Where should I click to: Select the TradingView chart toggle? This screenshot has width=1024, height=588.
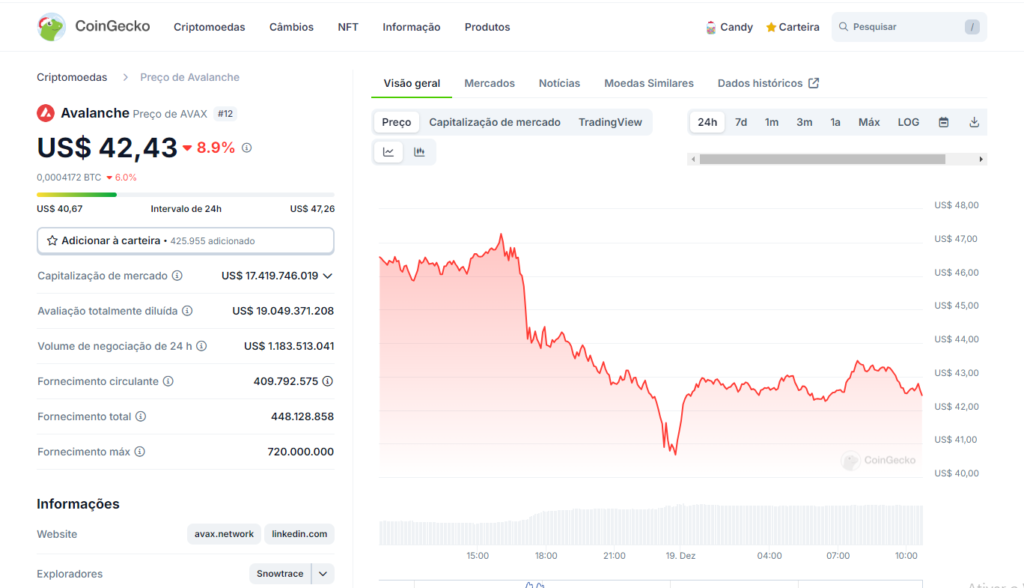pos(610,122)
